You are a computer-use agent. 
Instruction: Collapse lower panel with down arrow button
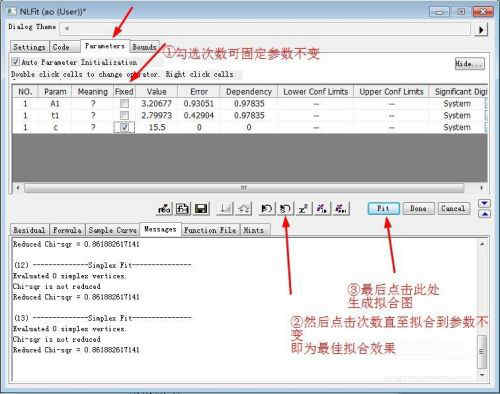[484, 203]
